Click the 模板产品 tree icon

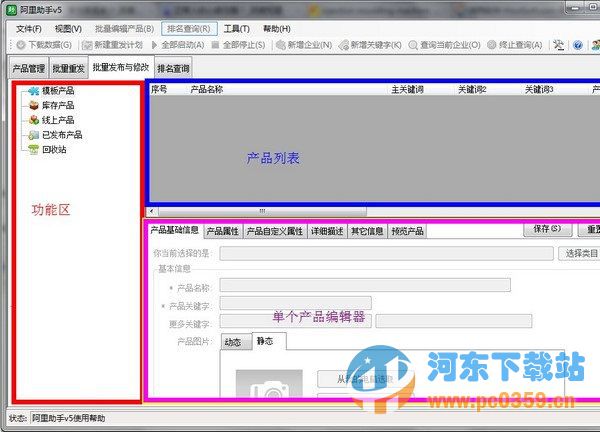(x=34, y=91)
